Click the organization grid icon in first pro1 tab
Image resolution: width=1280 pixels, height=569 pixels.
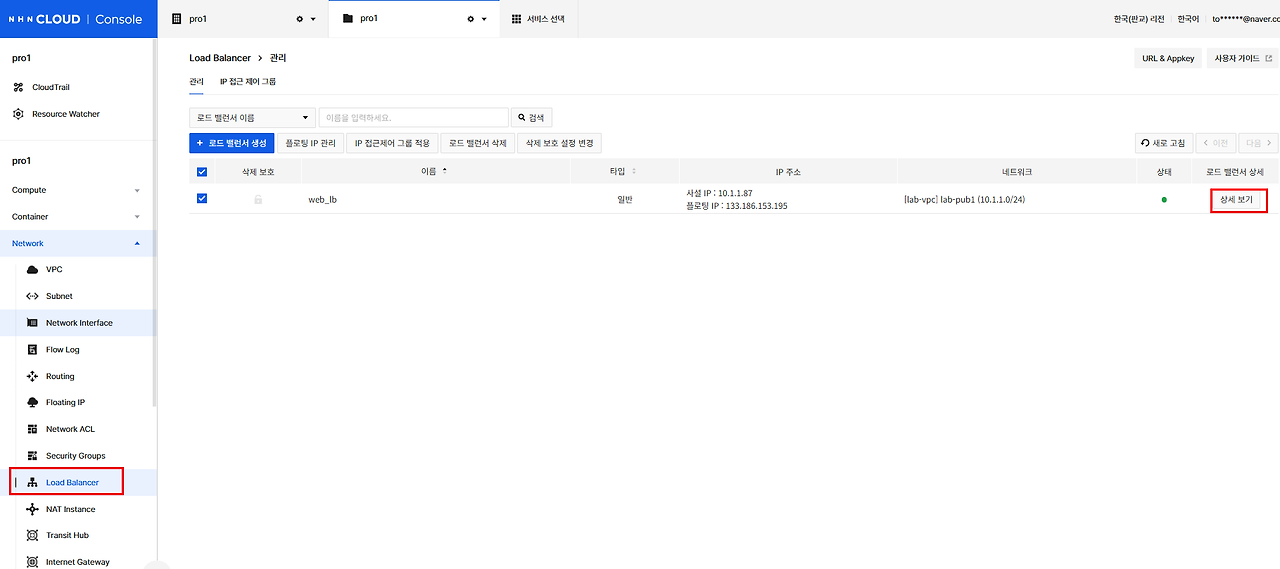coord(177,19)
